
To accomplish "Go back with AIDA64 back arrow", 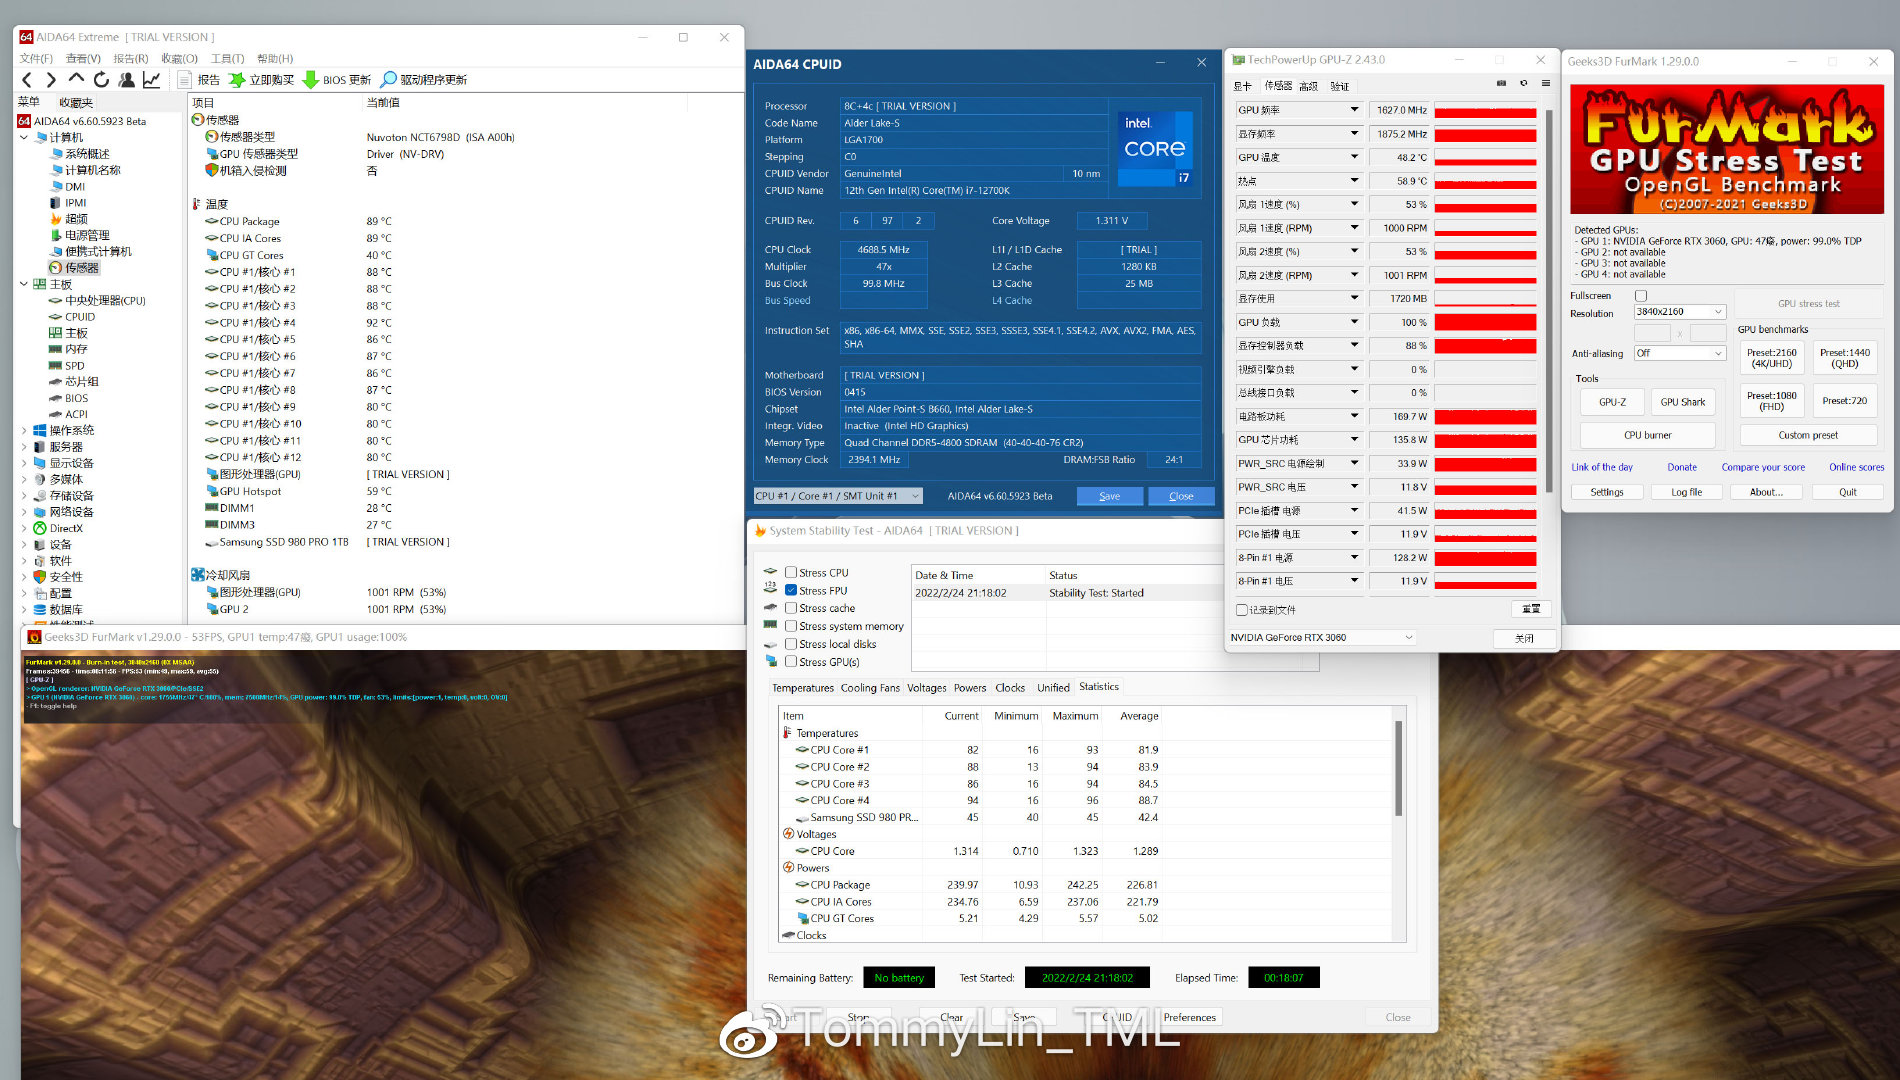I will coord(27,80).
